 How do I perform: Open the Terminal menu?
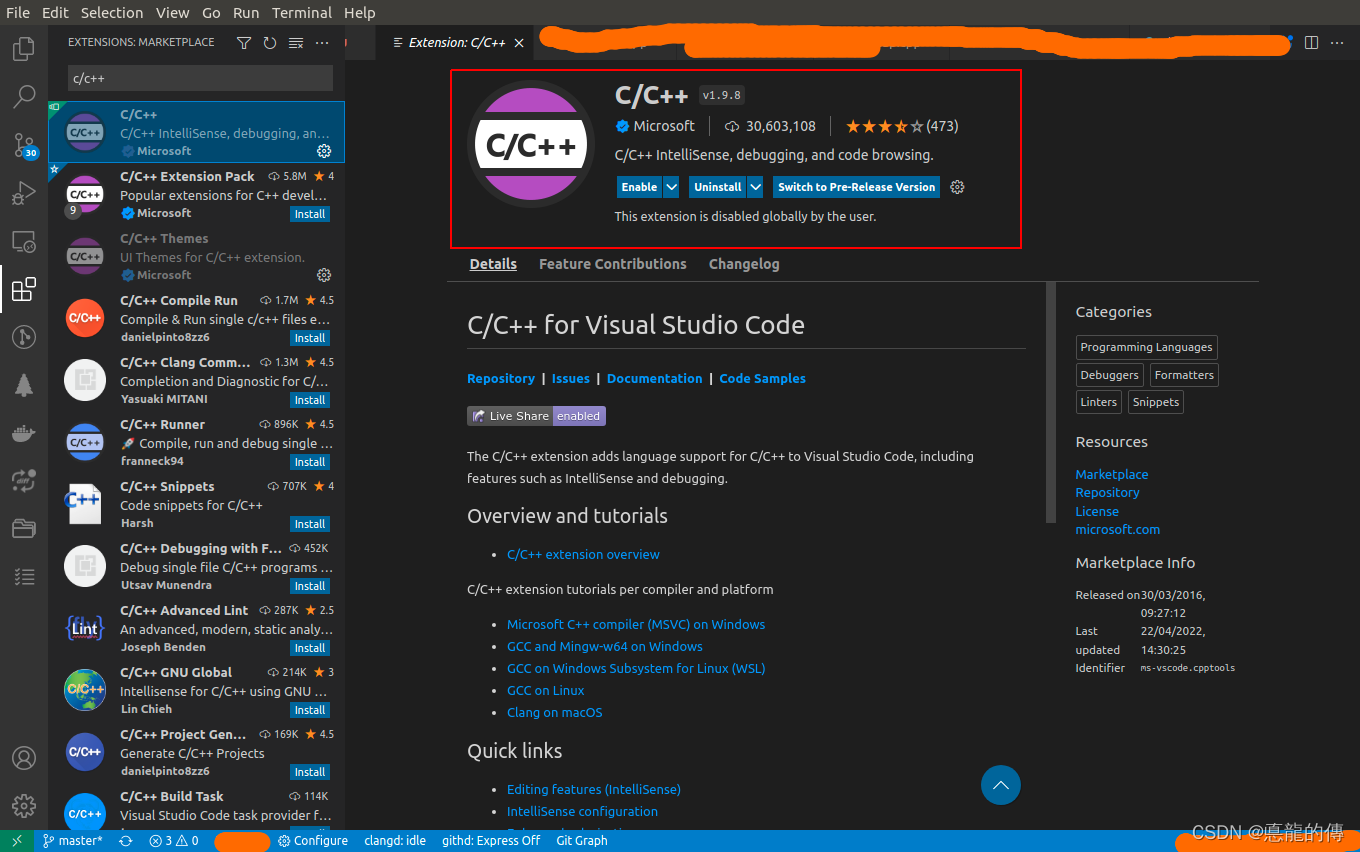pyautogui.click(x=302, y=13)
